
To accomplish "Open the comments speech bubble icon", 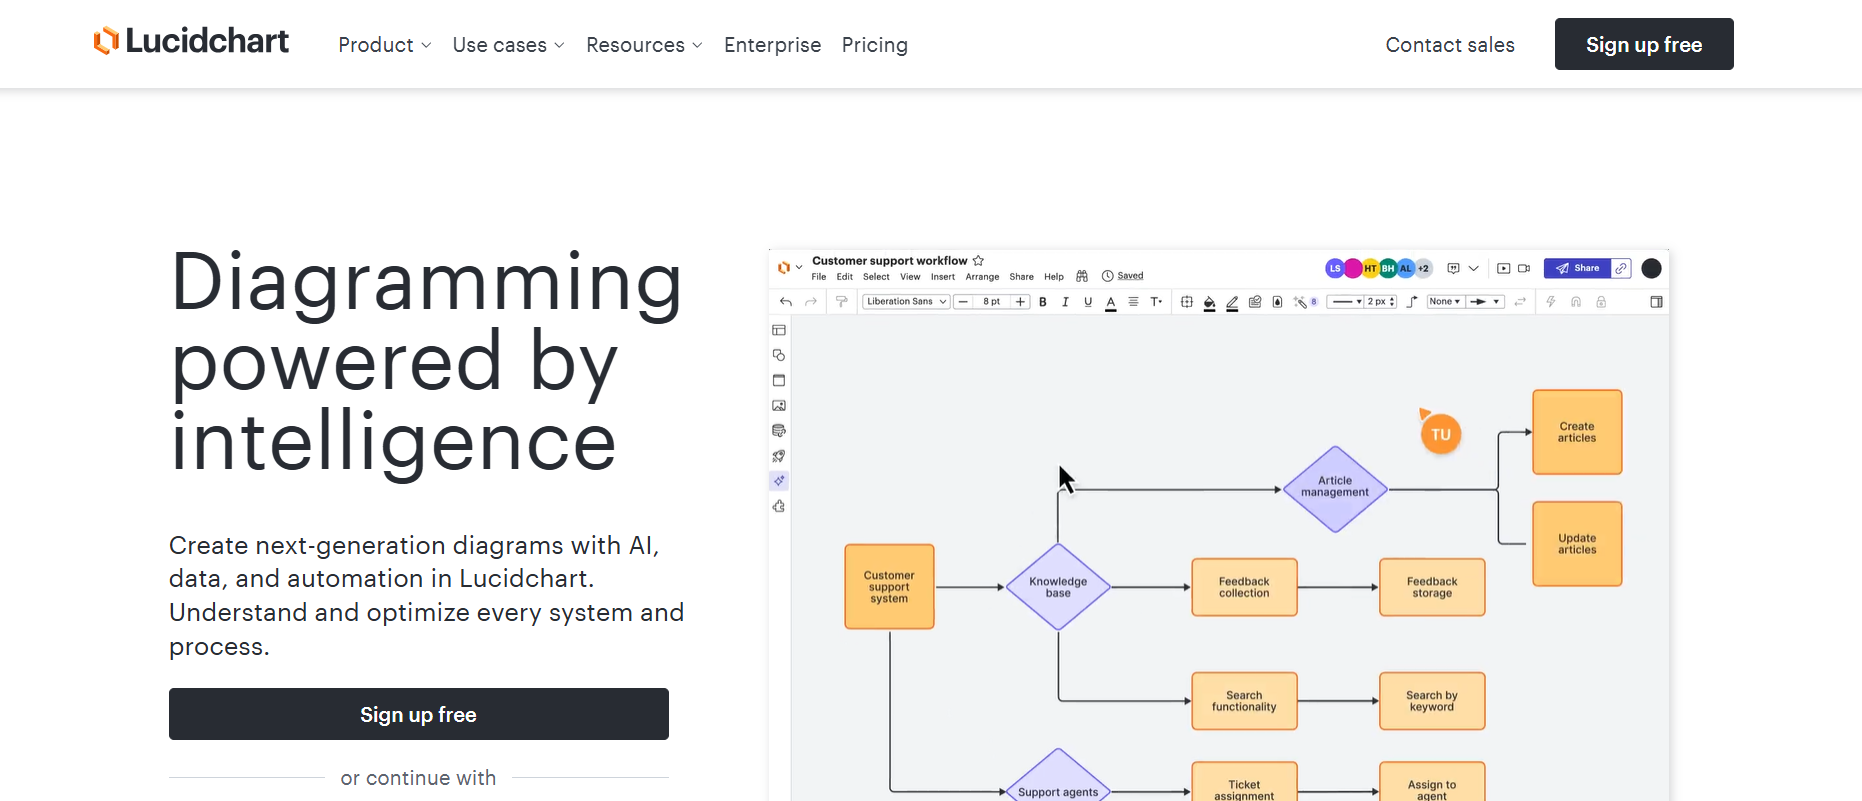I will click(x=1454, y=268).
